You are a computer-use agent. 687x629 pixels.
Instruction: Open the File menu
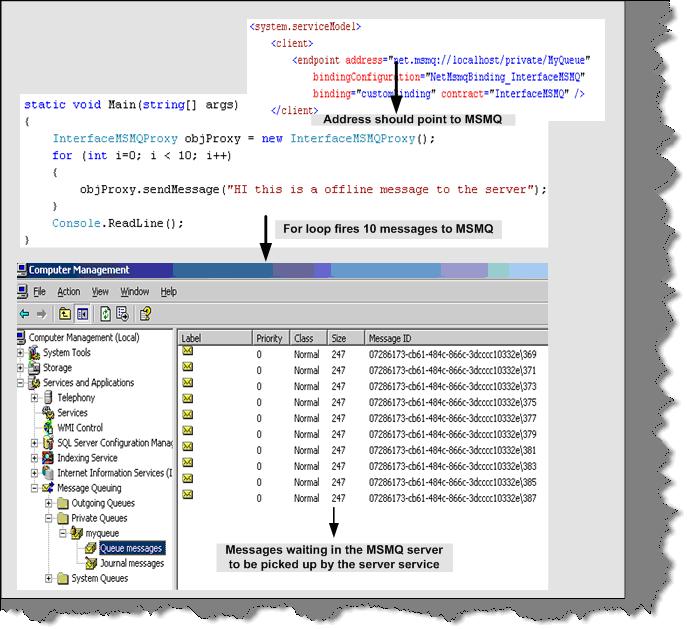pos(39,292)
